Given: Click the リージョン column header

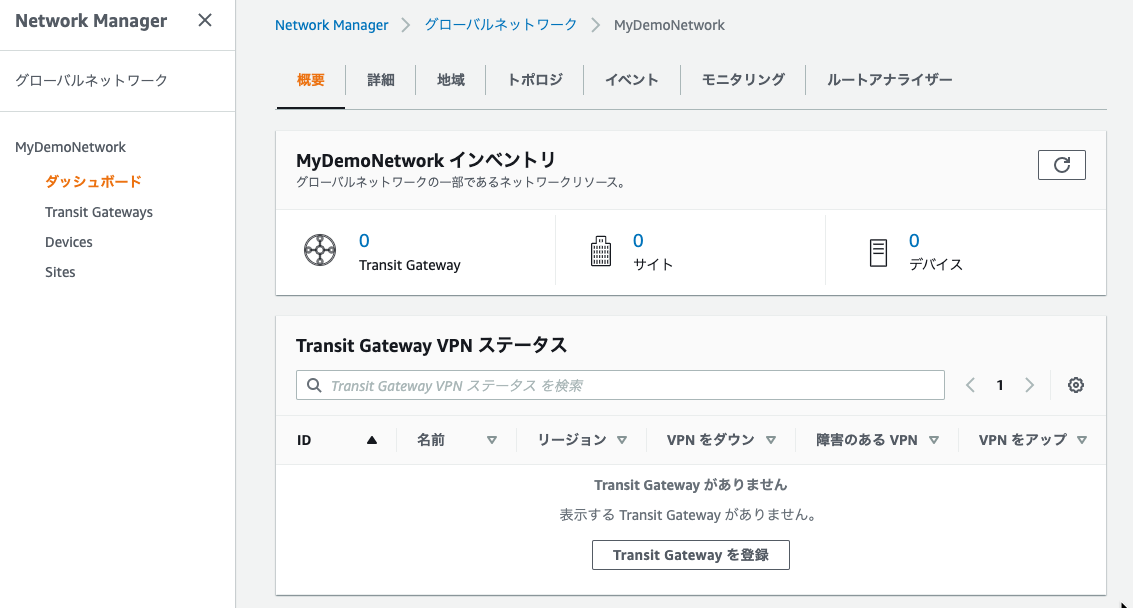Looking at the screenshot, I should tap(572, 440).
